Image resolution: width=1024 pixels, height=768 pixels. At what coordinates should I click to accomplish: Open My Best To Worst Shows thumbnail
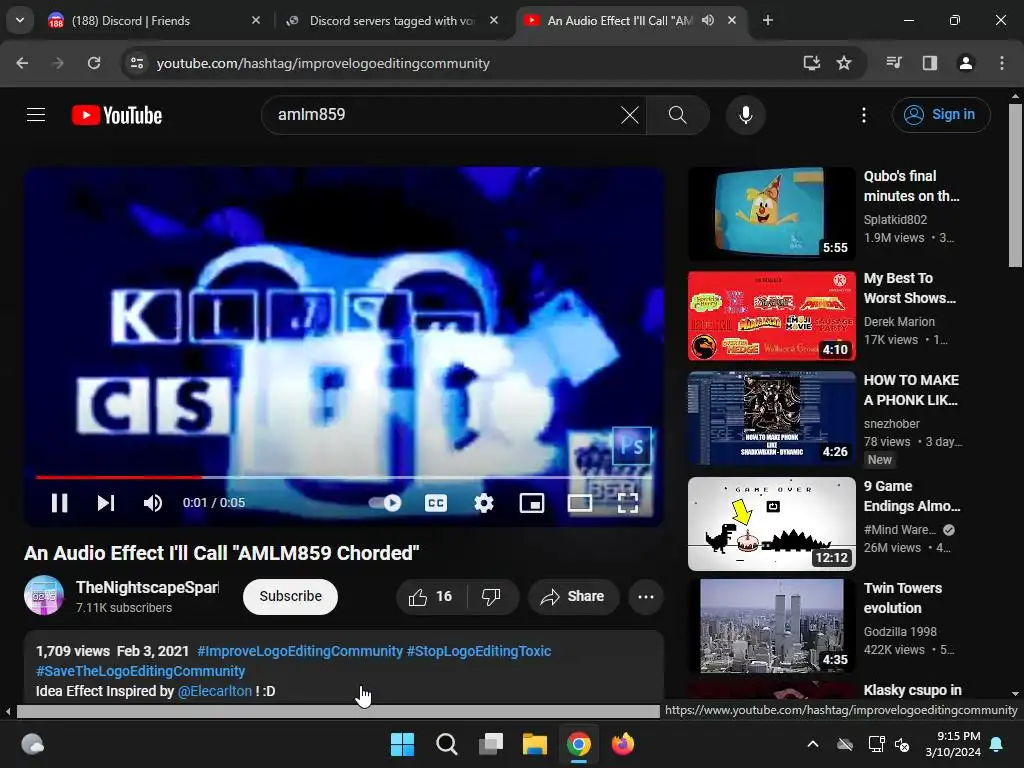click(x=771, y=315)
